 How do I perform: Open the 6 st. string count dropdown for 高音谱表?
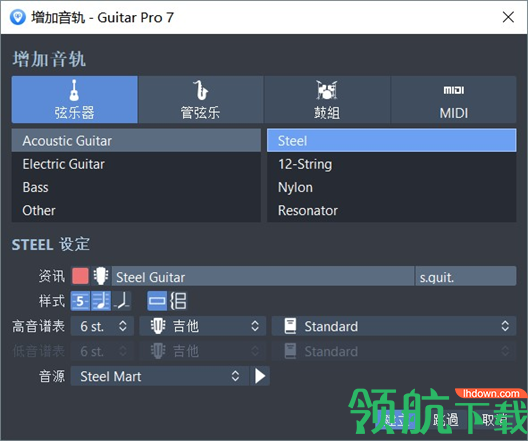[102, 326]
